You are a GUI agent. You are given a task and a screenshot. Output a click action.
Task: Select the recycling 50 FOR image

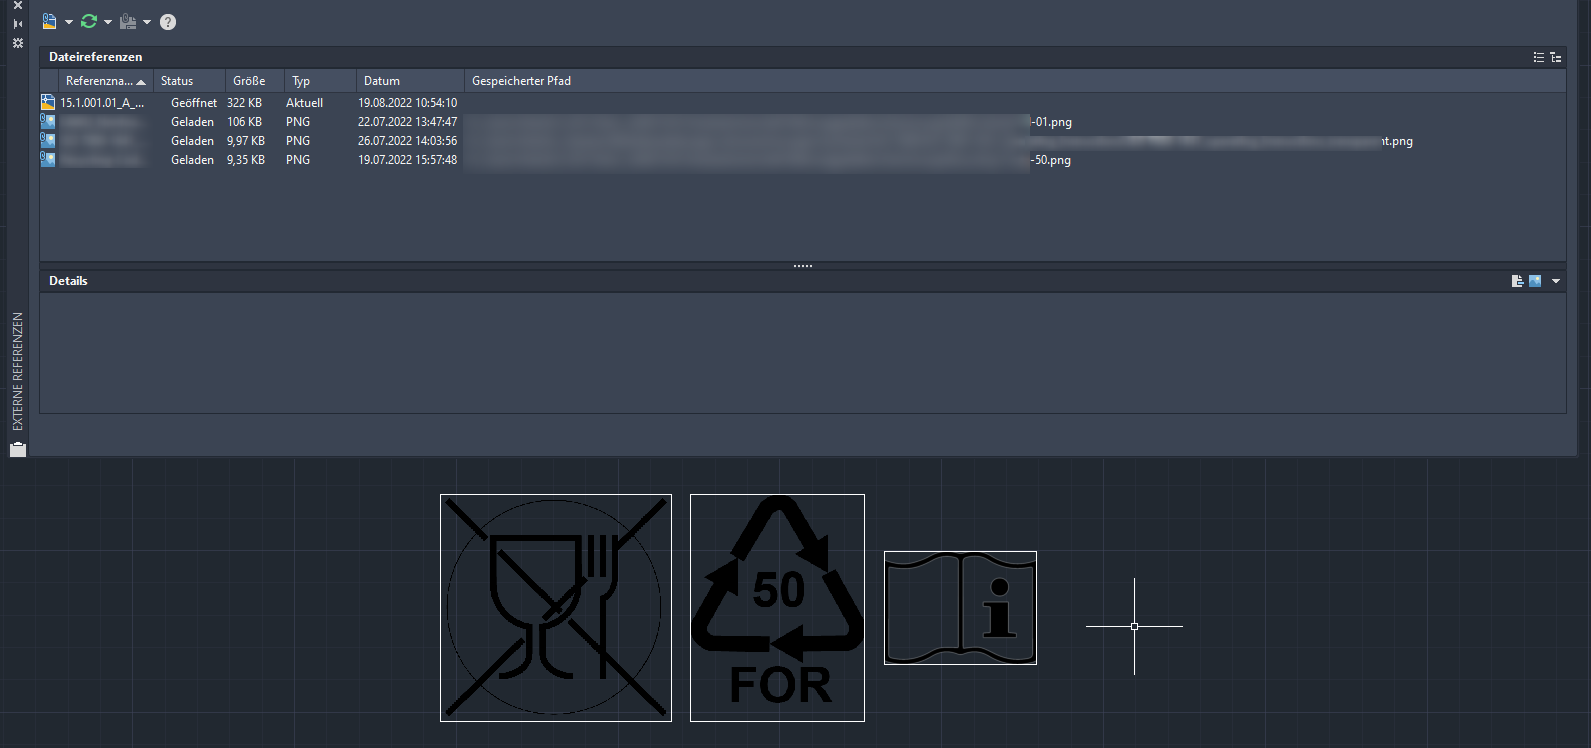click(778, 608)
